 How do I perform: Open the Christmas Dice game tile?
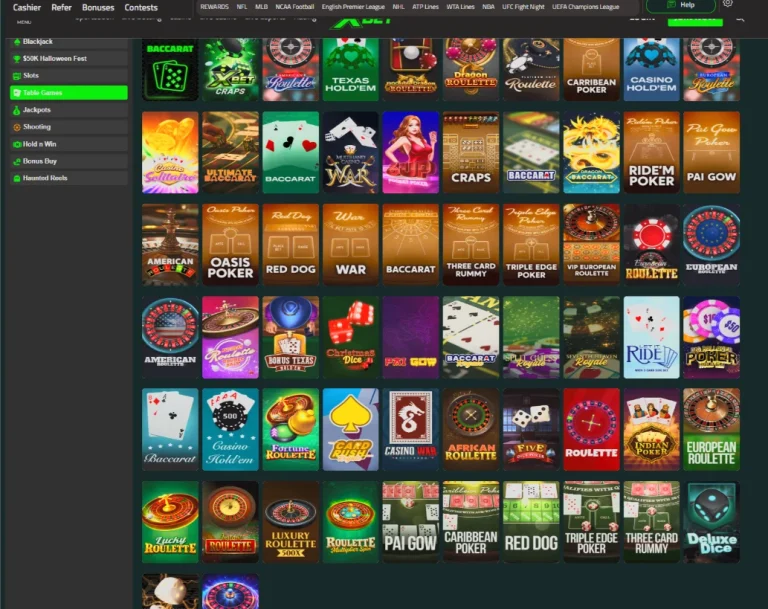tap(351, 337)
